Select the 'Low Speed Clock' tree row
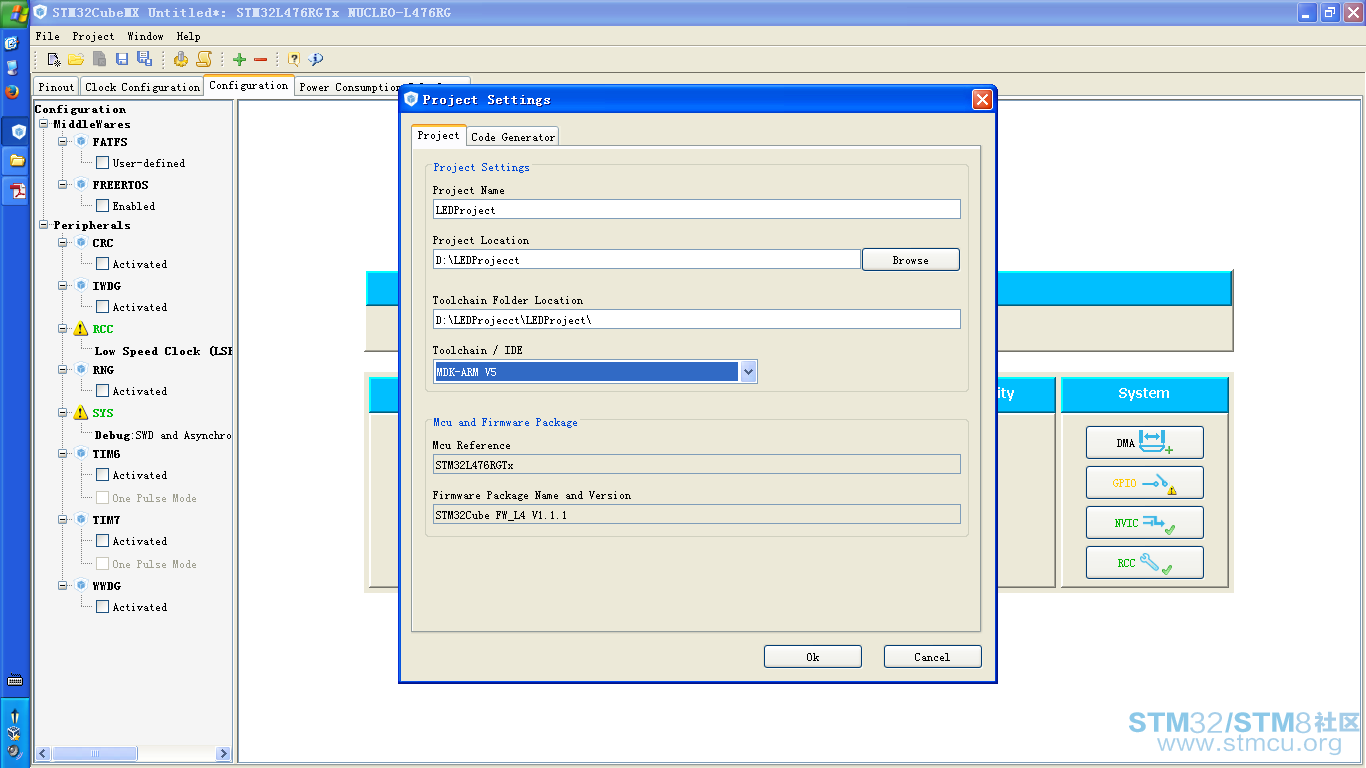Screen dimensions: 1366x768 click(x=163, y=351)
